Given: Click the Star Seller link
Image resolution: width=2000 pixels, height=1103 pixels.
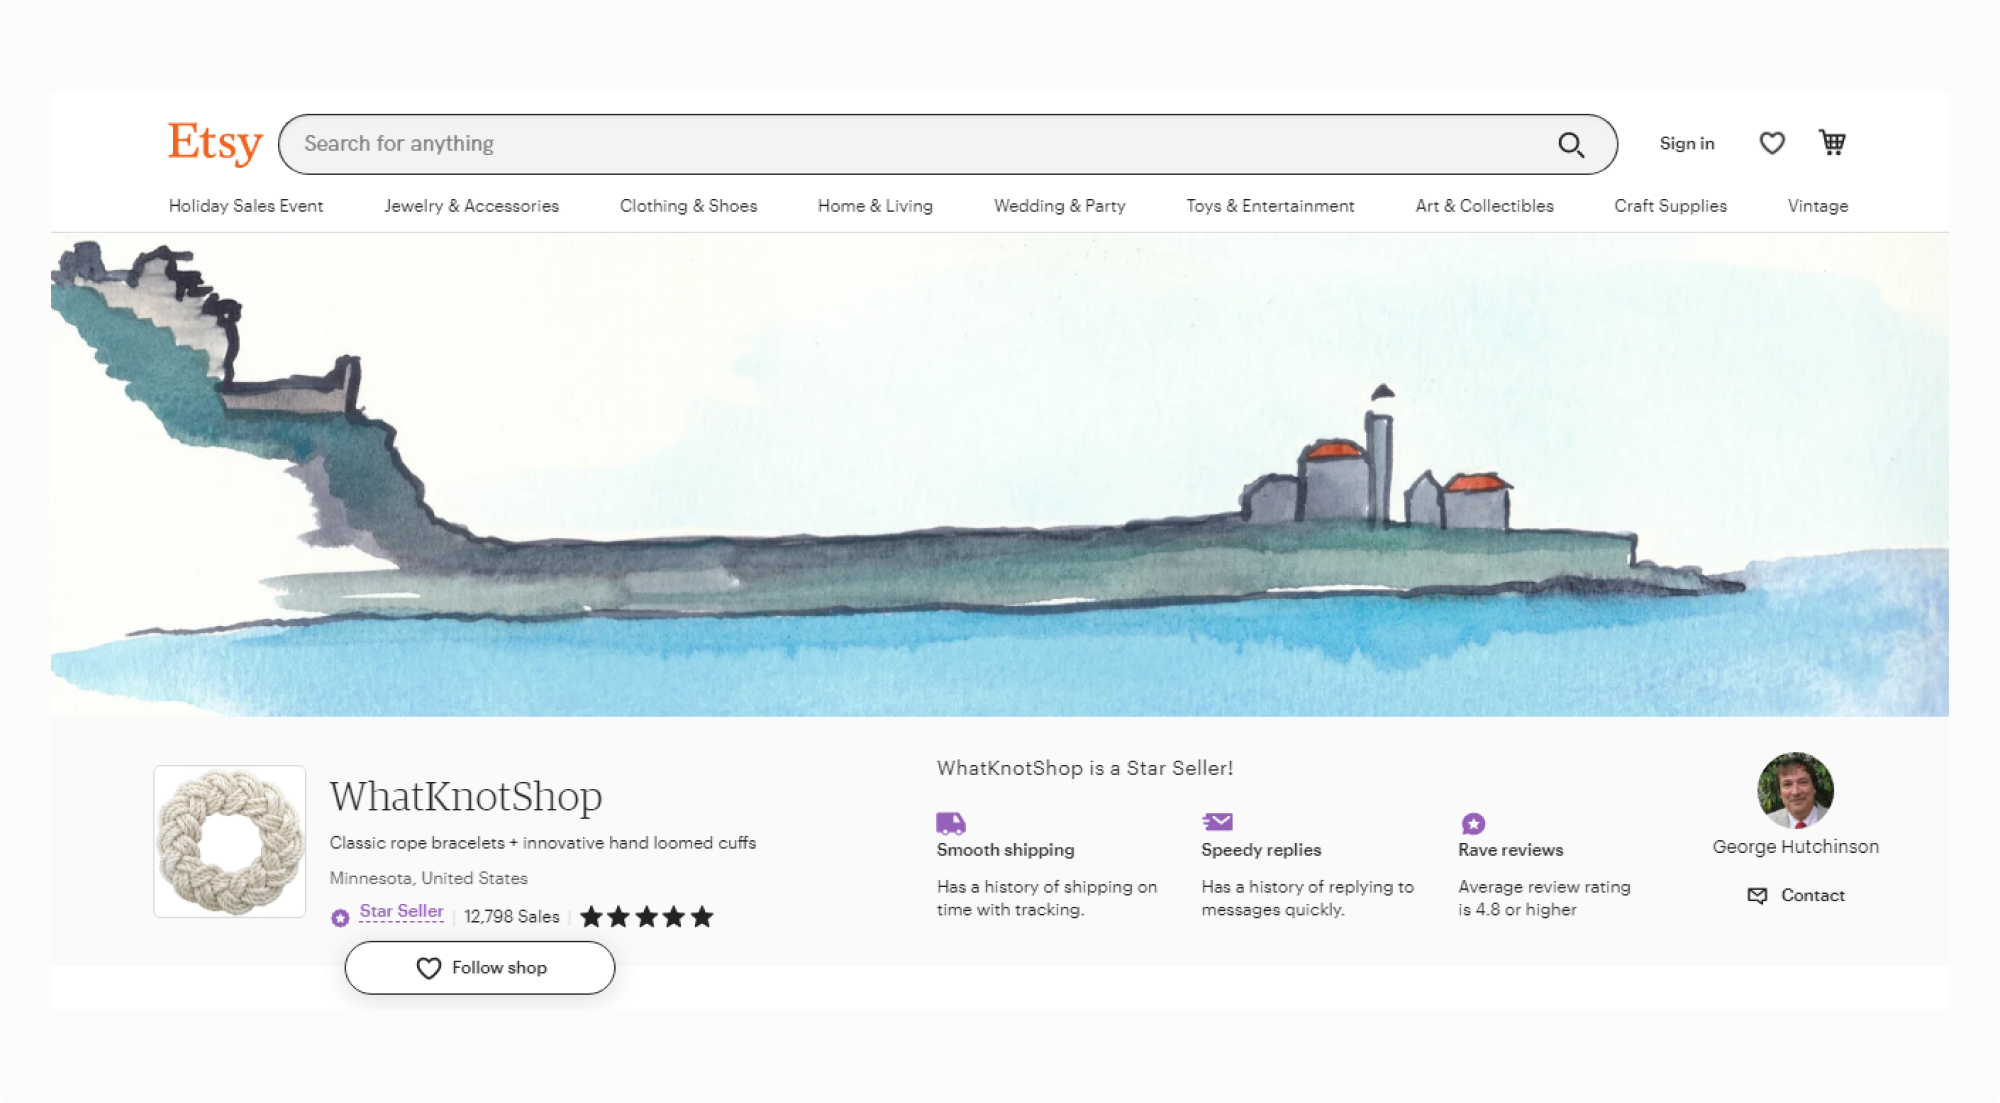Looking at the screenshot, I should (401, 911).
